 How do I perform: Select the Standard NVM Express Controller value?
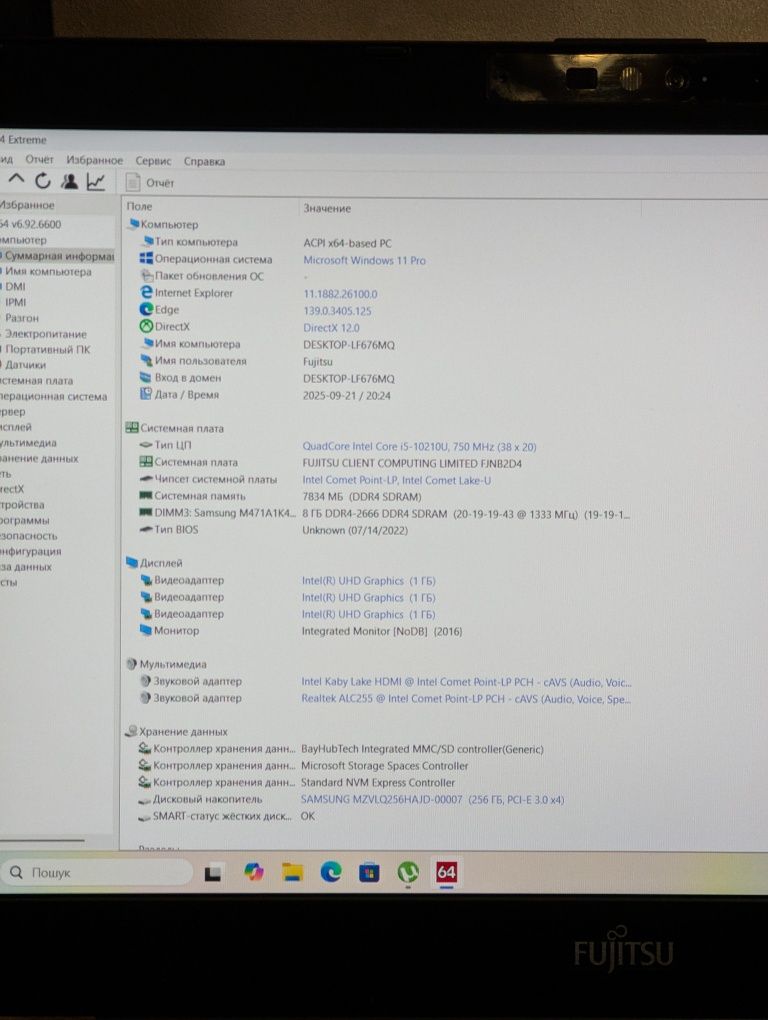point(378,783)
